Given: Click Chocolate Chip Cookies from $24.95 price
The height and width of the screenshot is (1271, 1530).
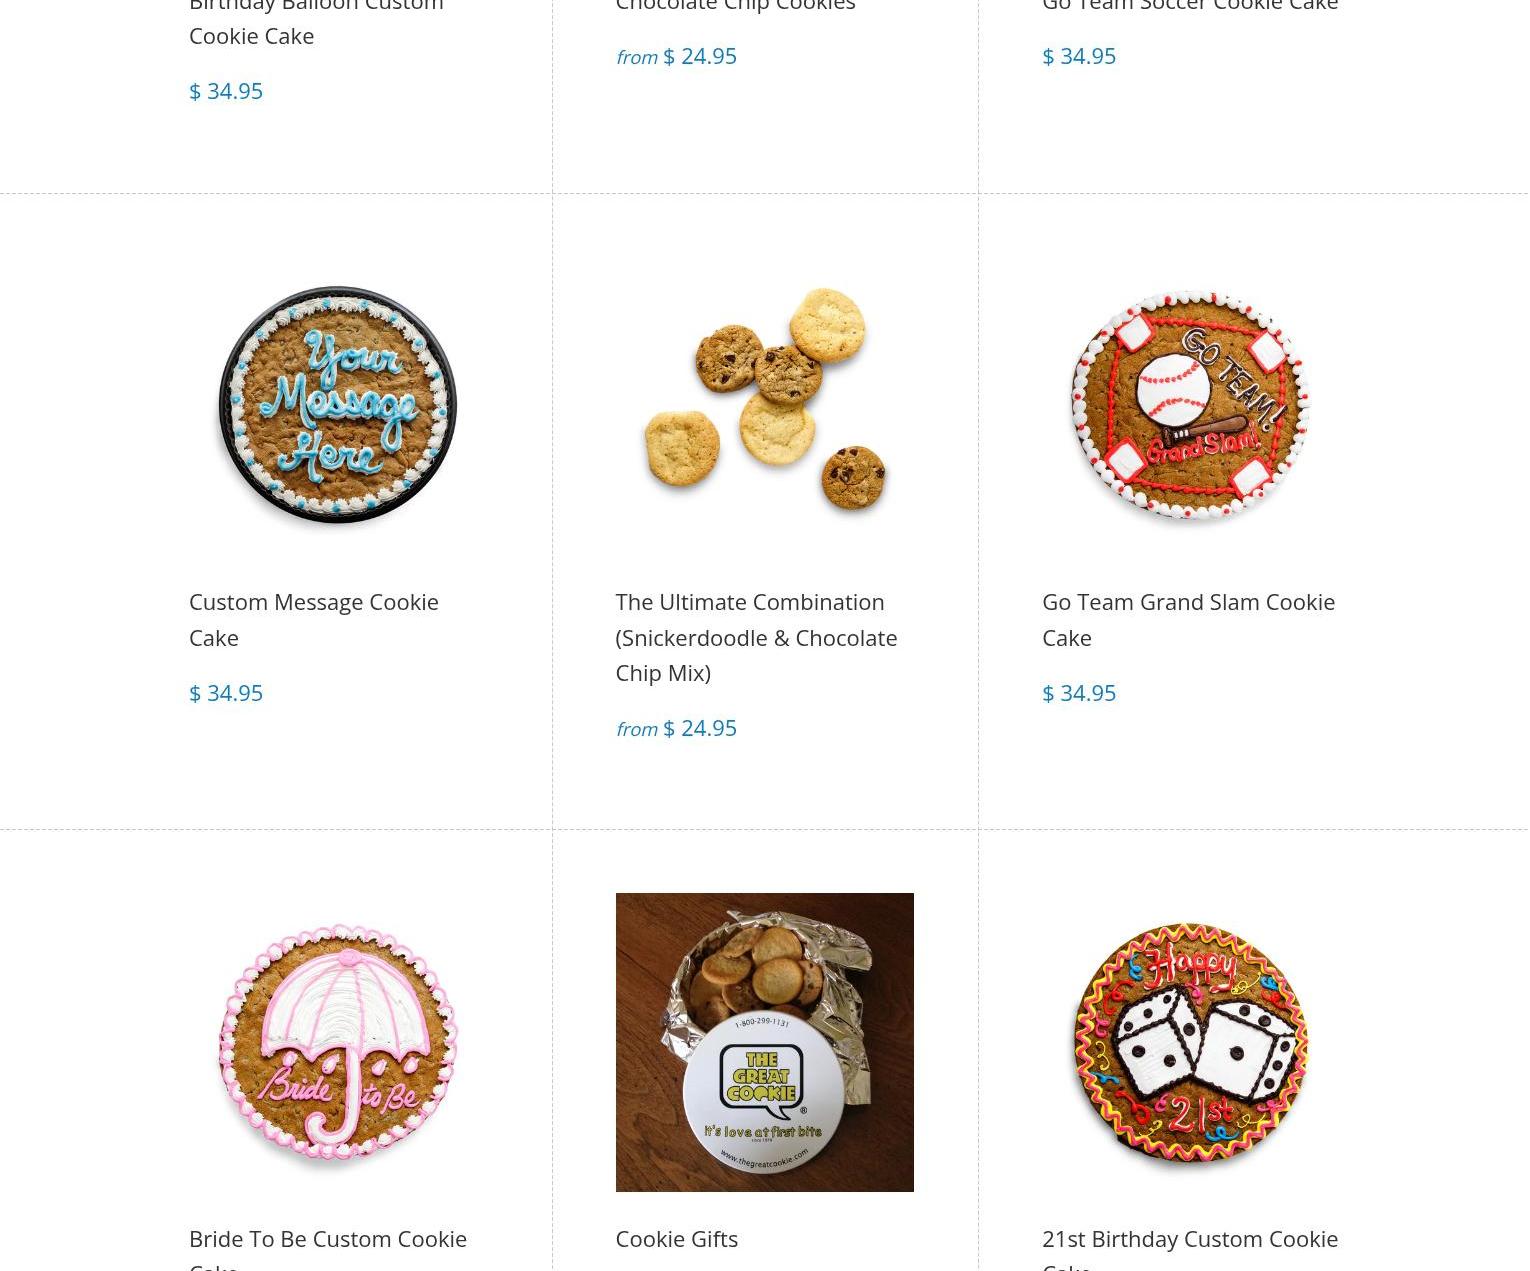Looking at the screenshot, I should tap(676, 56).
